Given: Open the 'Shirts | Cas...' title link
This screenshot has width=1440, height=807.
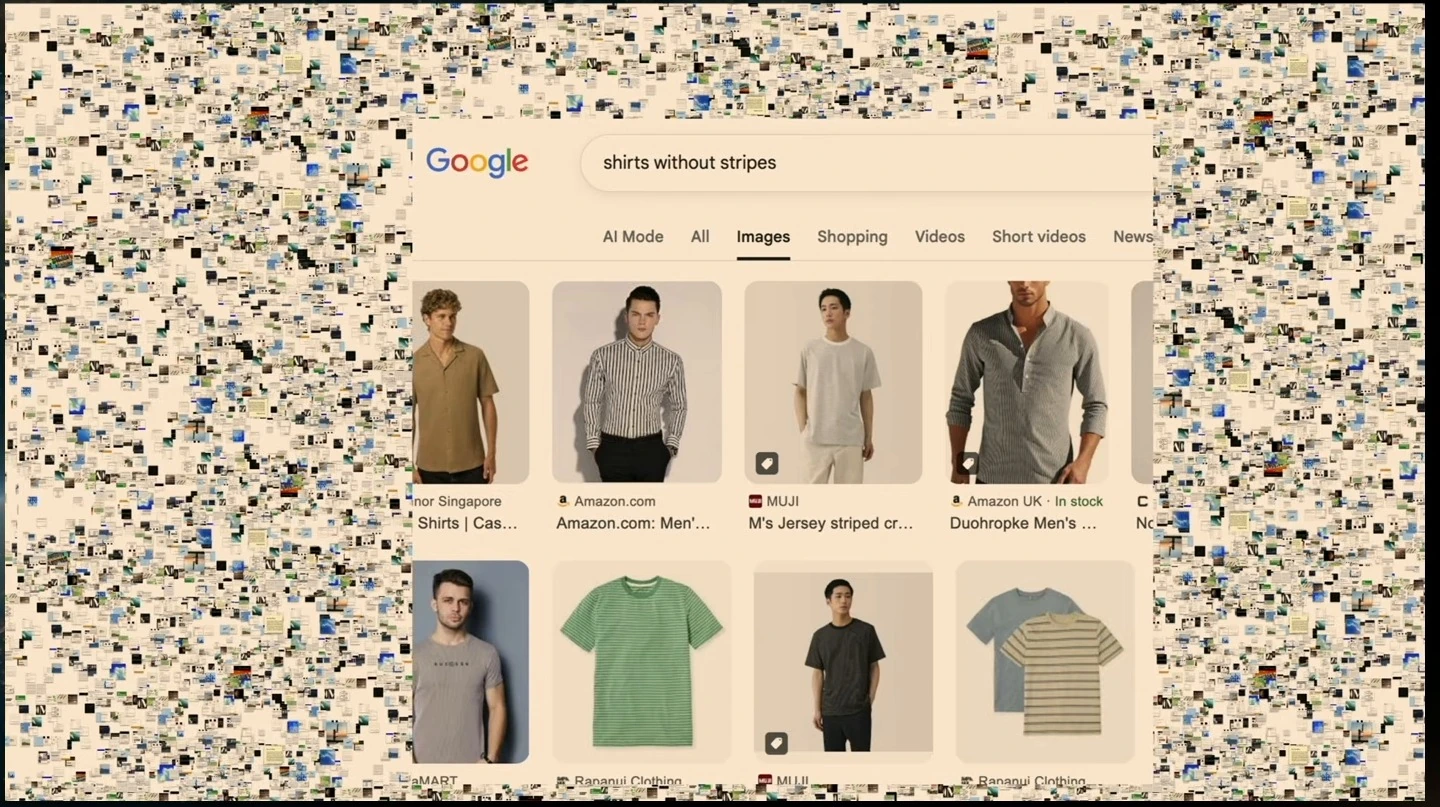Looking at the screenshot, I should [x=468, y=523].
